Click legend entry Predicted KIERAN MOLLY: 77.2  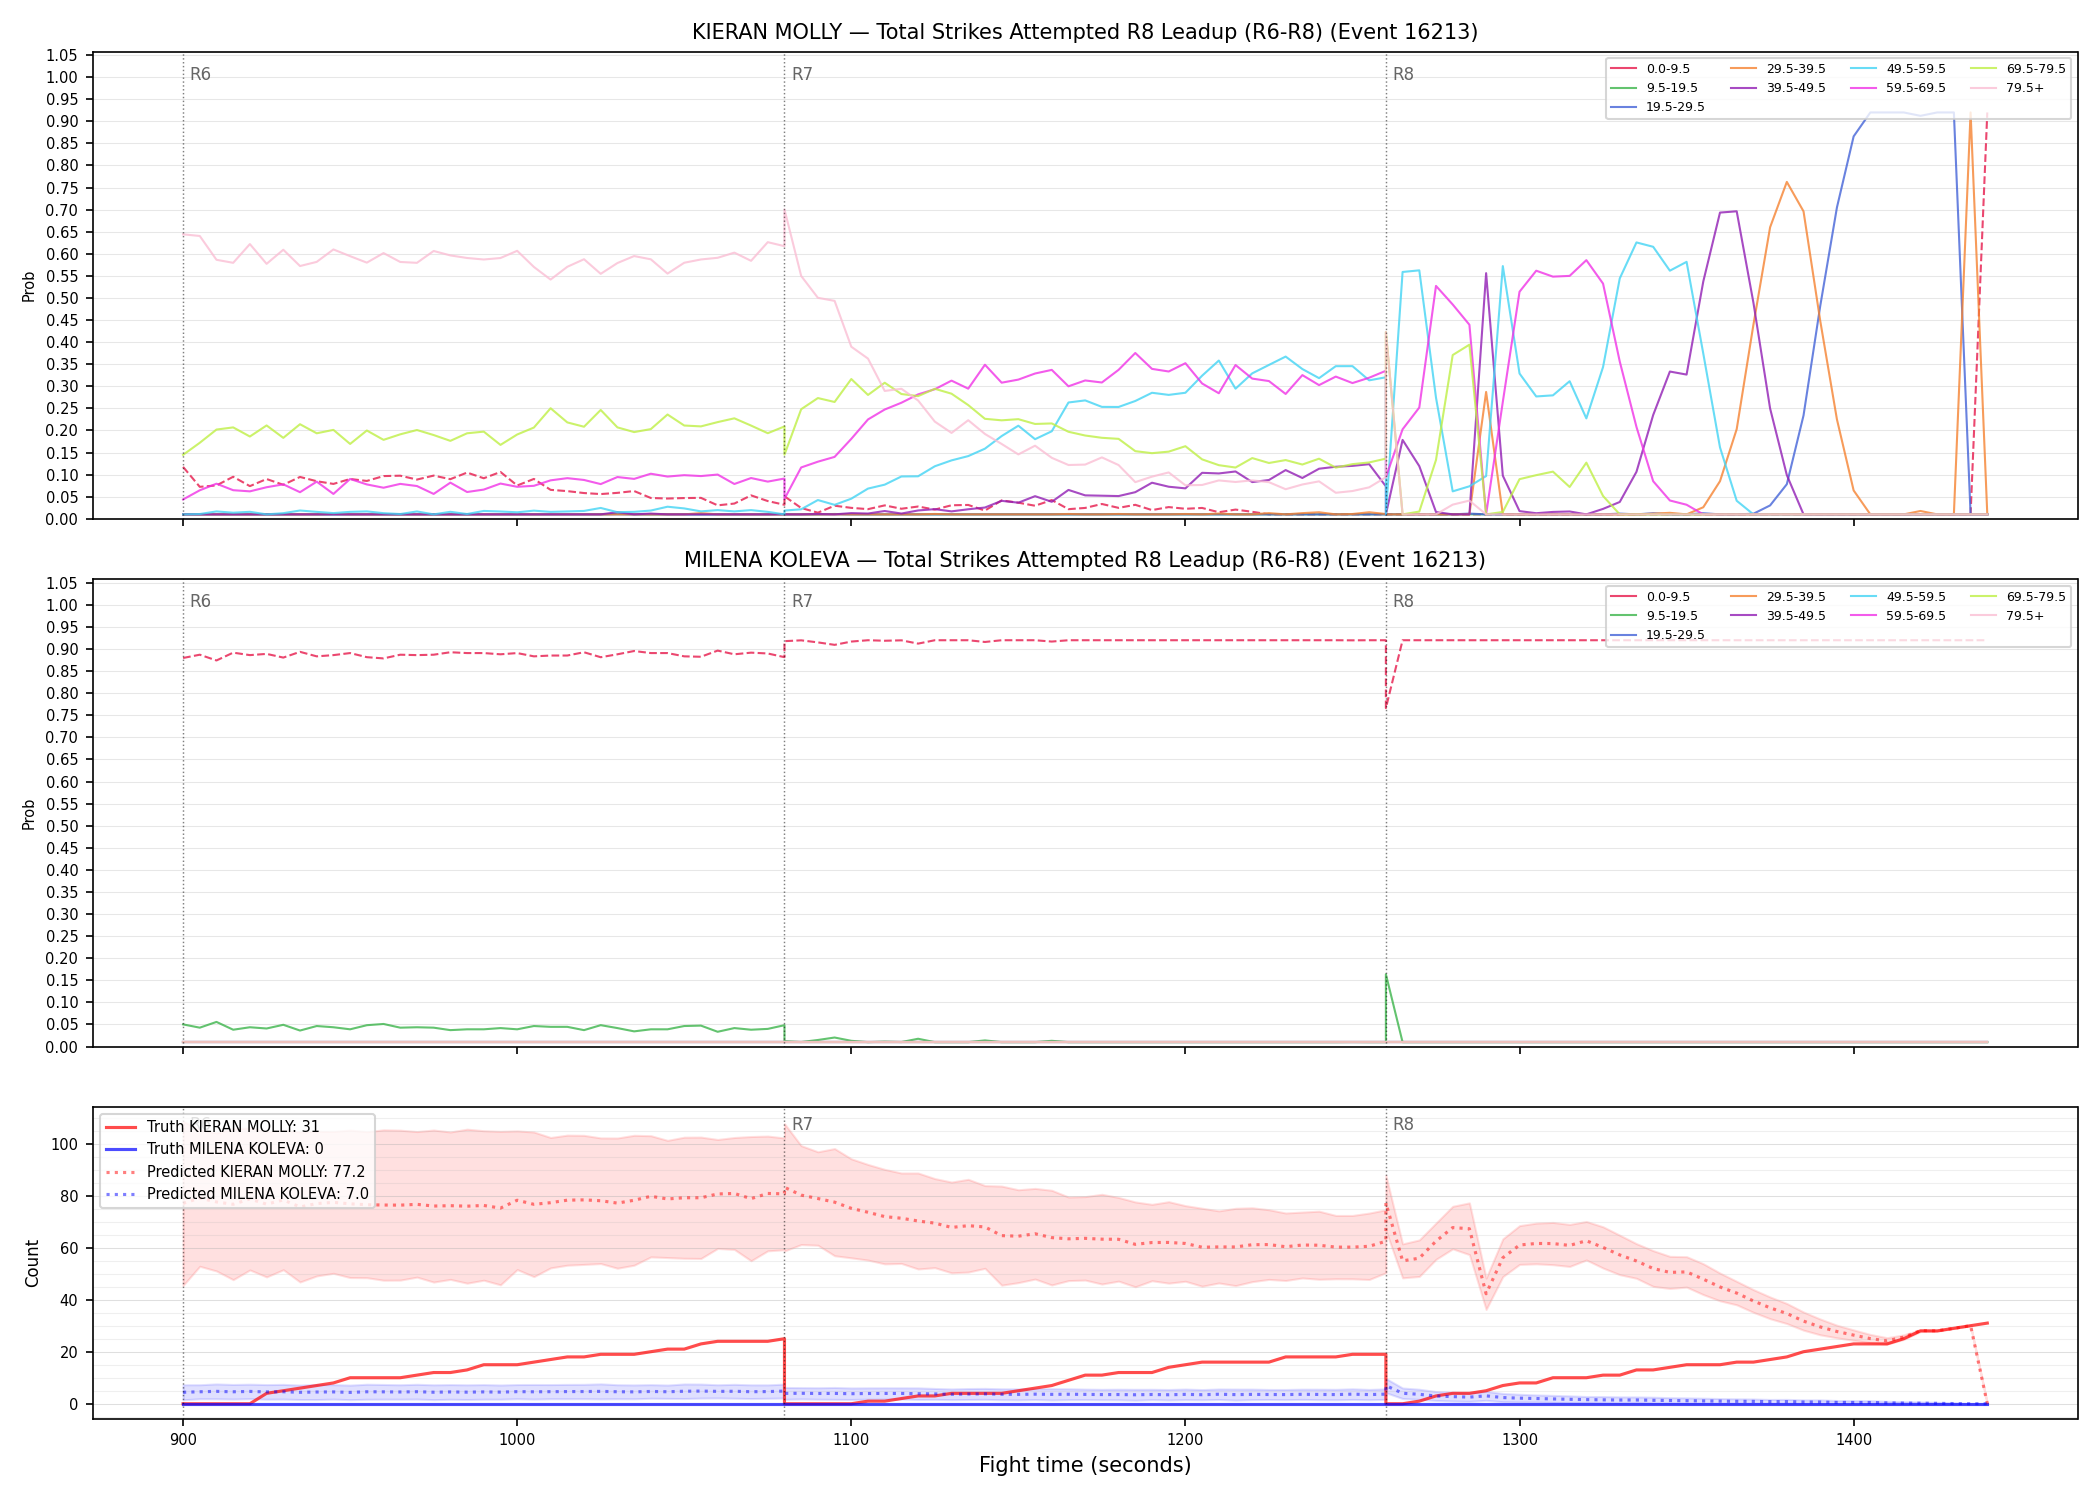235,1172
